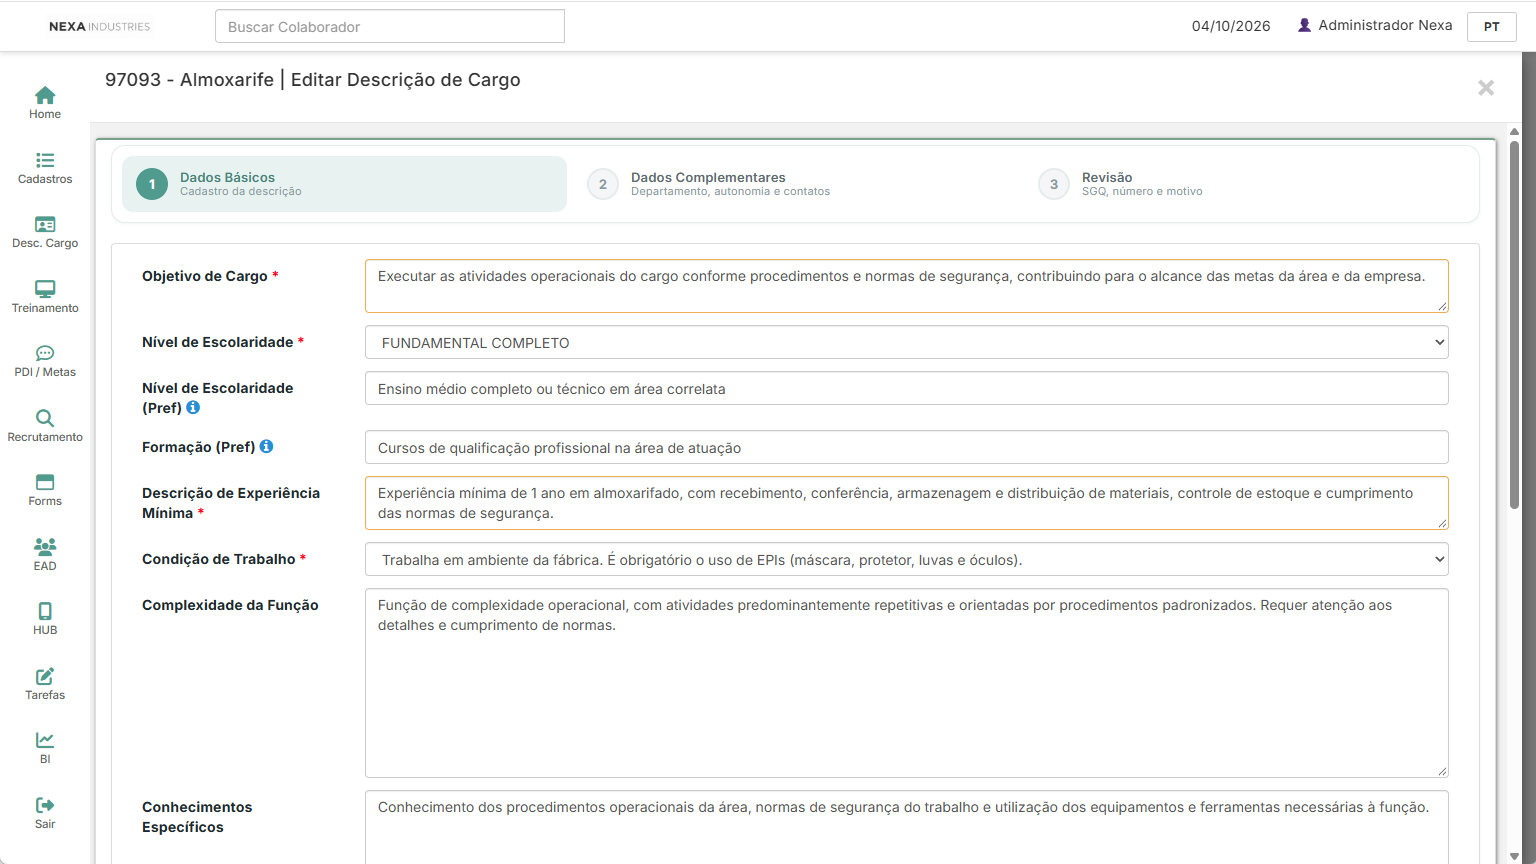Open Recrutamento magnifier icon

(45, 418)
